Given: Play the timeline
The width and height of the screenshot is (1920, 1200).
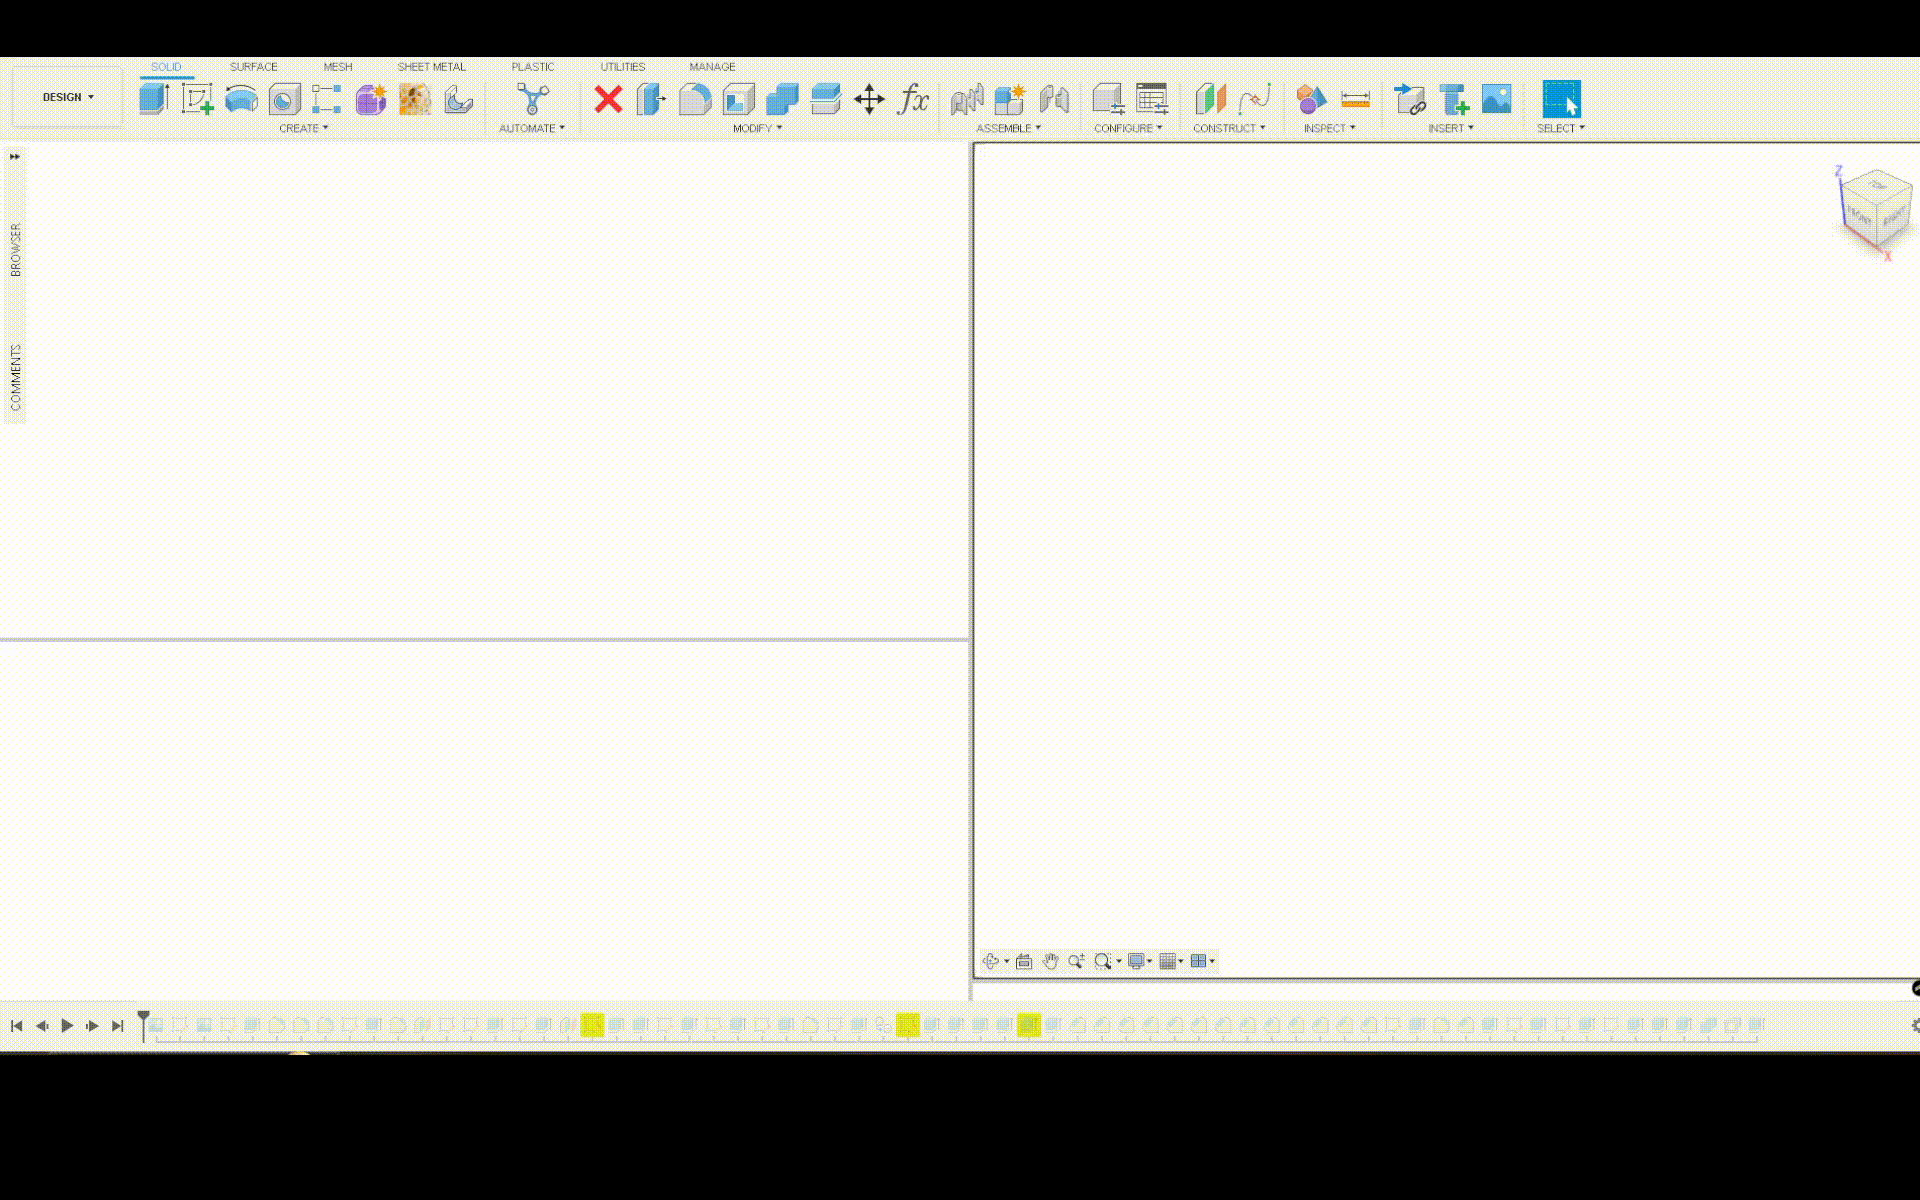Looking at the screenshot, I should tap(67, 1025).
